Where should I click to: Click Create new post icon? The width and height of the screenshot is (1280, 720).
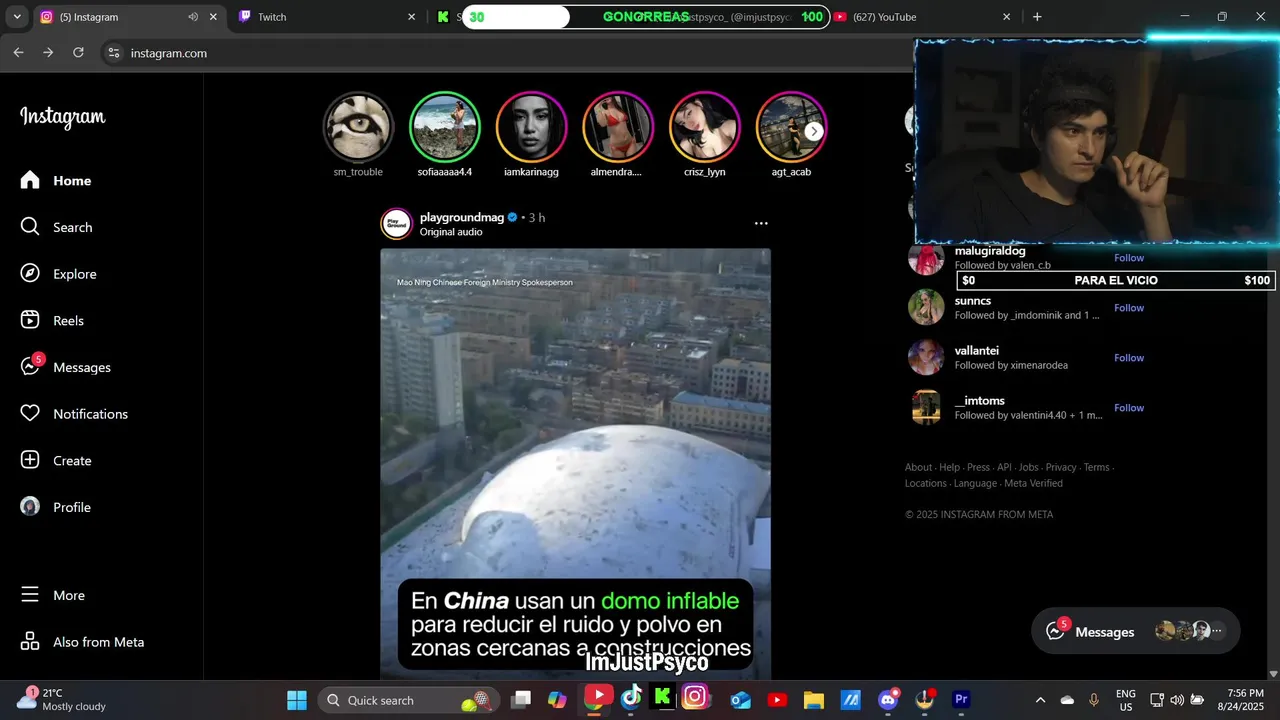coord(30,460)
